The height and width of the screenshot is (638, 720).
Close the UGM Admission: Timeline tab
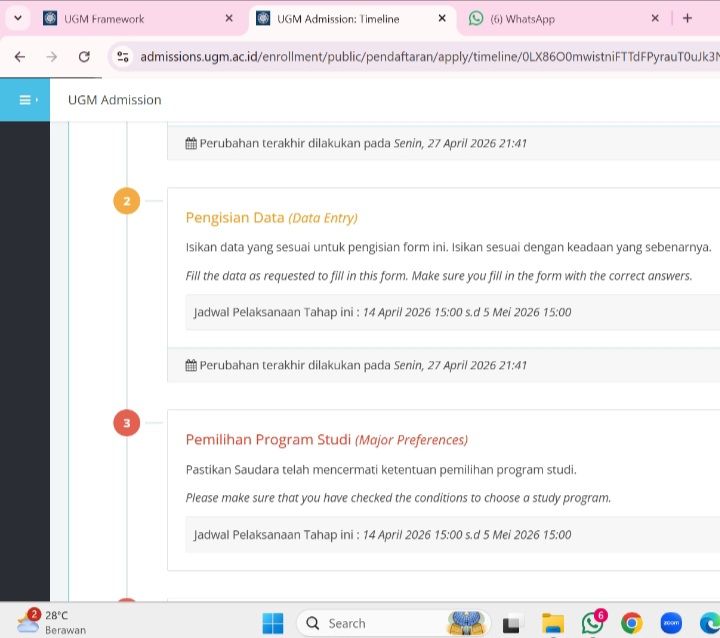(x=442, y=18)
